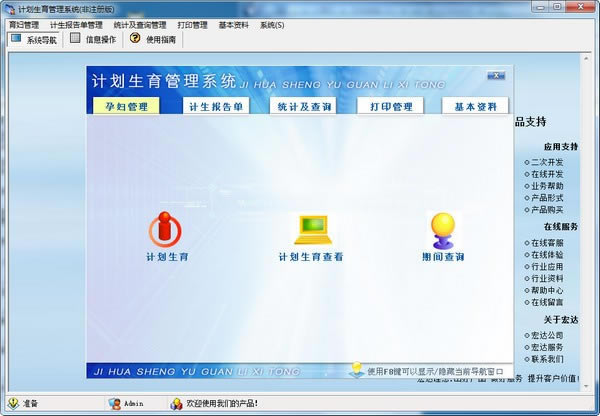
Task: Maximize the application window
Action: pos(558,7)
